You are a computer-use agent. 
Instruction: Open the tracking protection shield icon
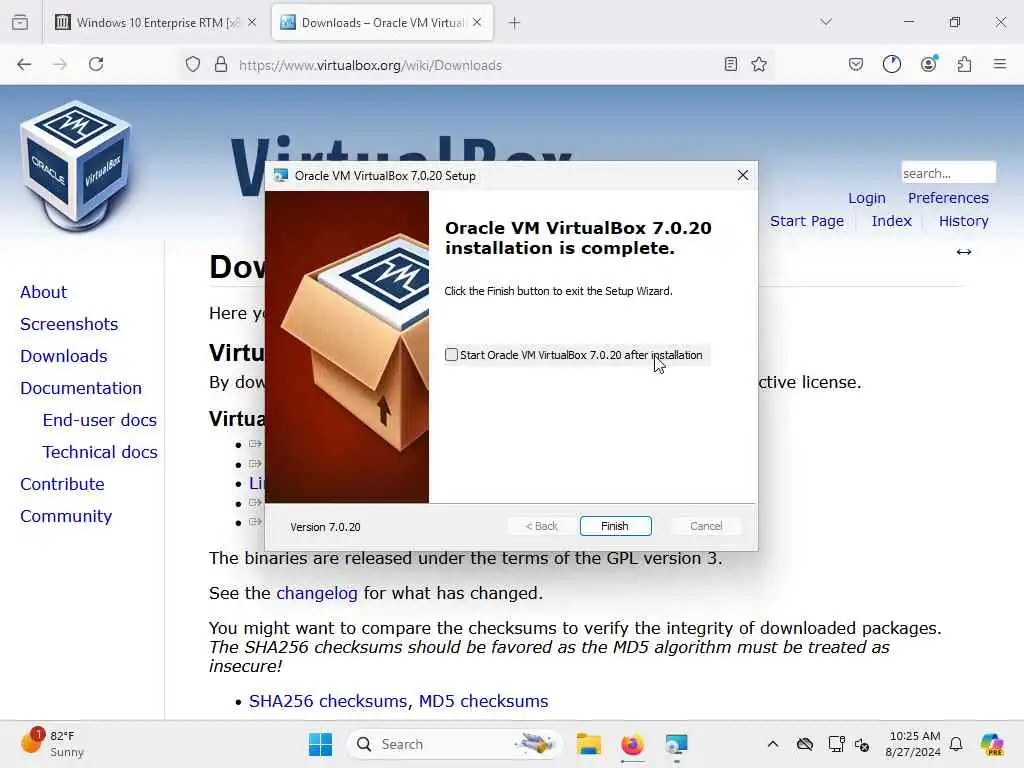pos(193,65)
